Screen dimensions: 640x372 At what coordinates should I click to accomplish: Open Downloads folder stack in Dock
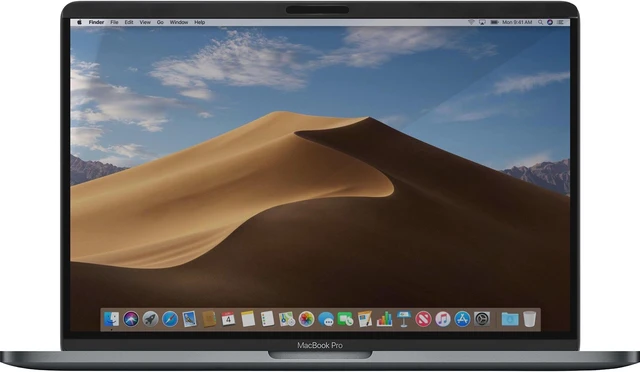click(510, 319)
